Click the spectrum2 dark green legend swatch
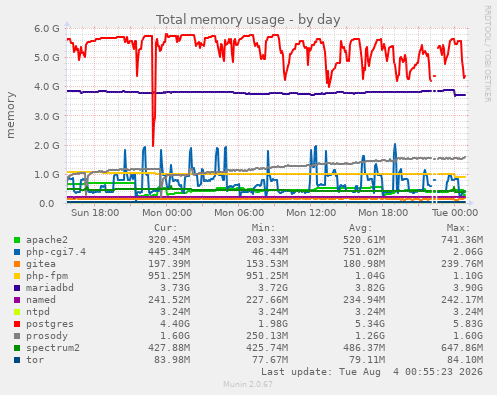Screen dimensions: 497x395 coord(17,348)
